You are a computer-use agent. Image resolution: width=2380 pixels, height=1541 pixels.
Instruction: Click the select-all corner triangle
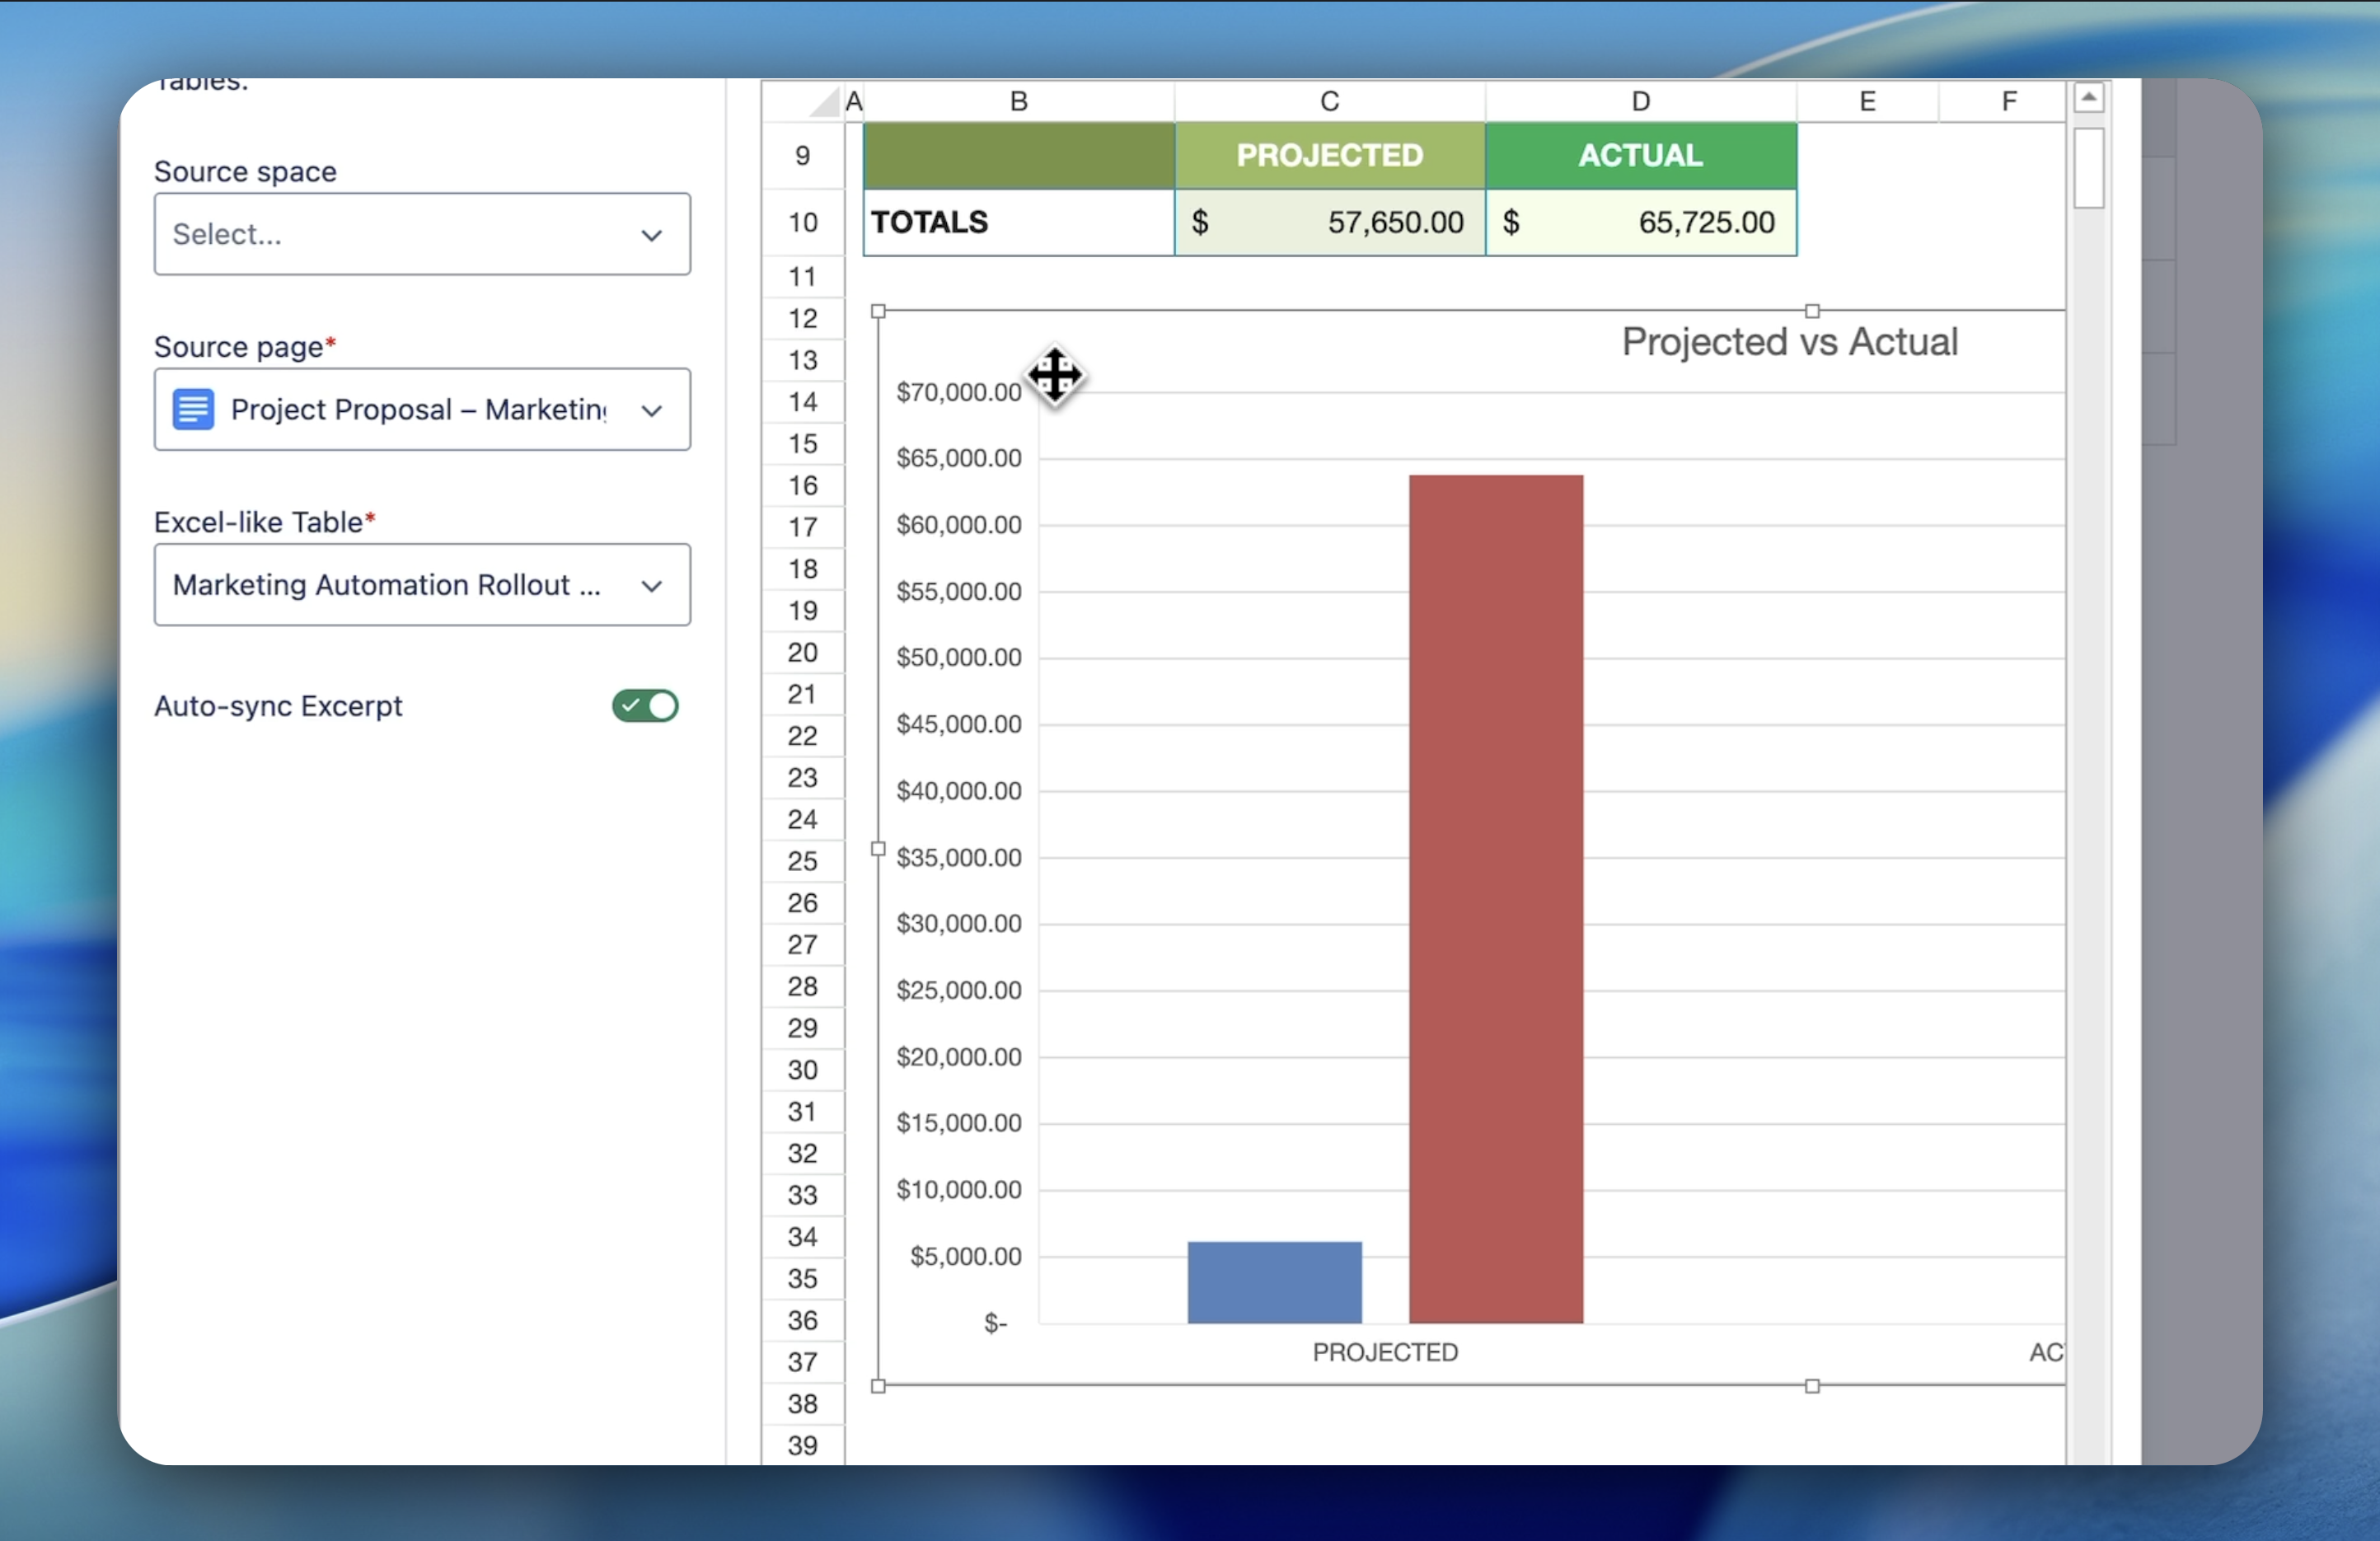tap(824, 102)
